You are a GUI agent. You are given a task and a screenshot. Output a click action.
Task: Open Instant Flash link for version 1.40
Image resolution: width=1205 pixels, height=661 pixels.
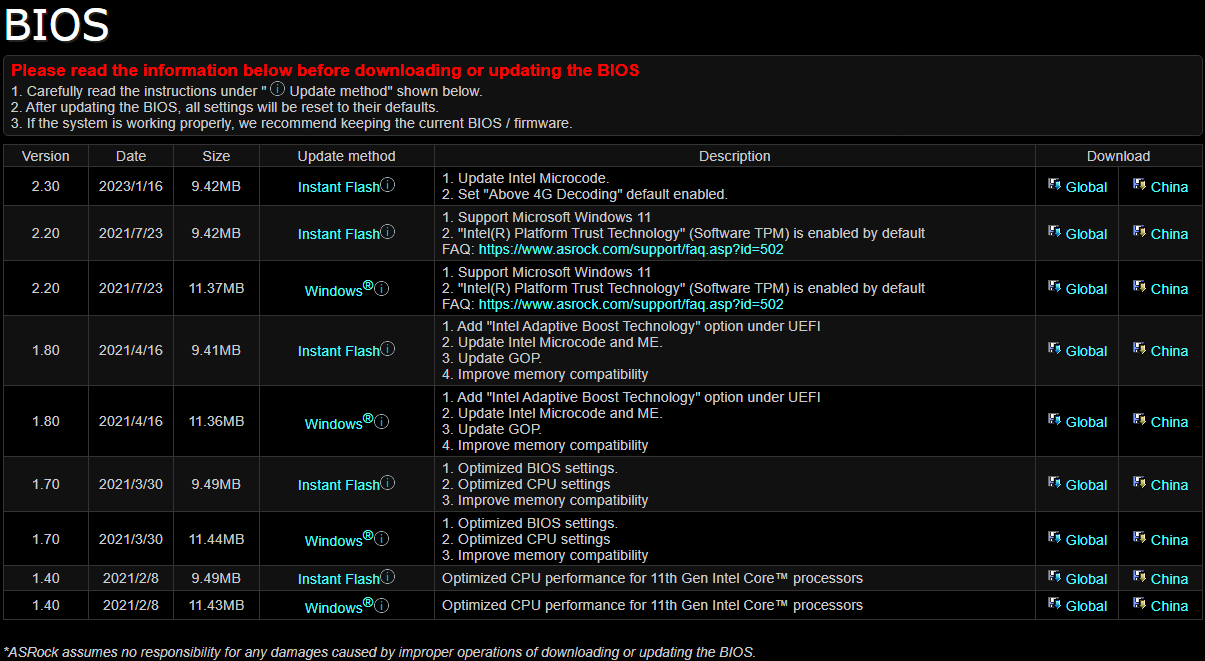tap(339, 579)
